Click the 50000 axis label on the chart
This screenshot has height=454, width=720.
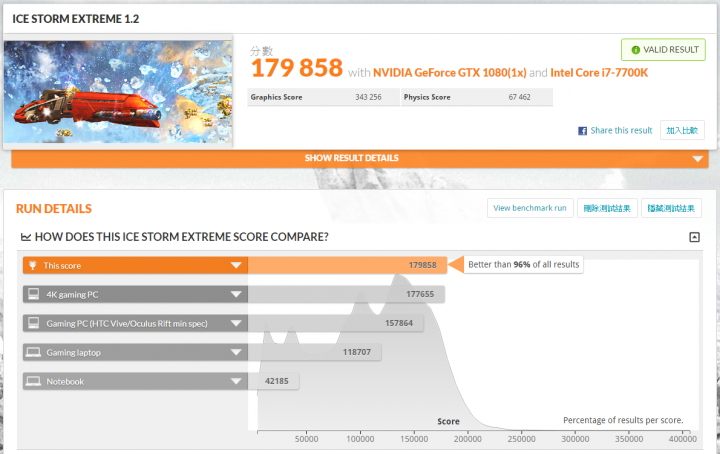pos(306,439)
